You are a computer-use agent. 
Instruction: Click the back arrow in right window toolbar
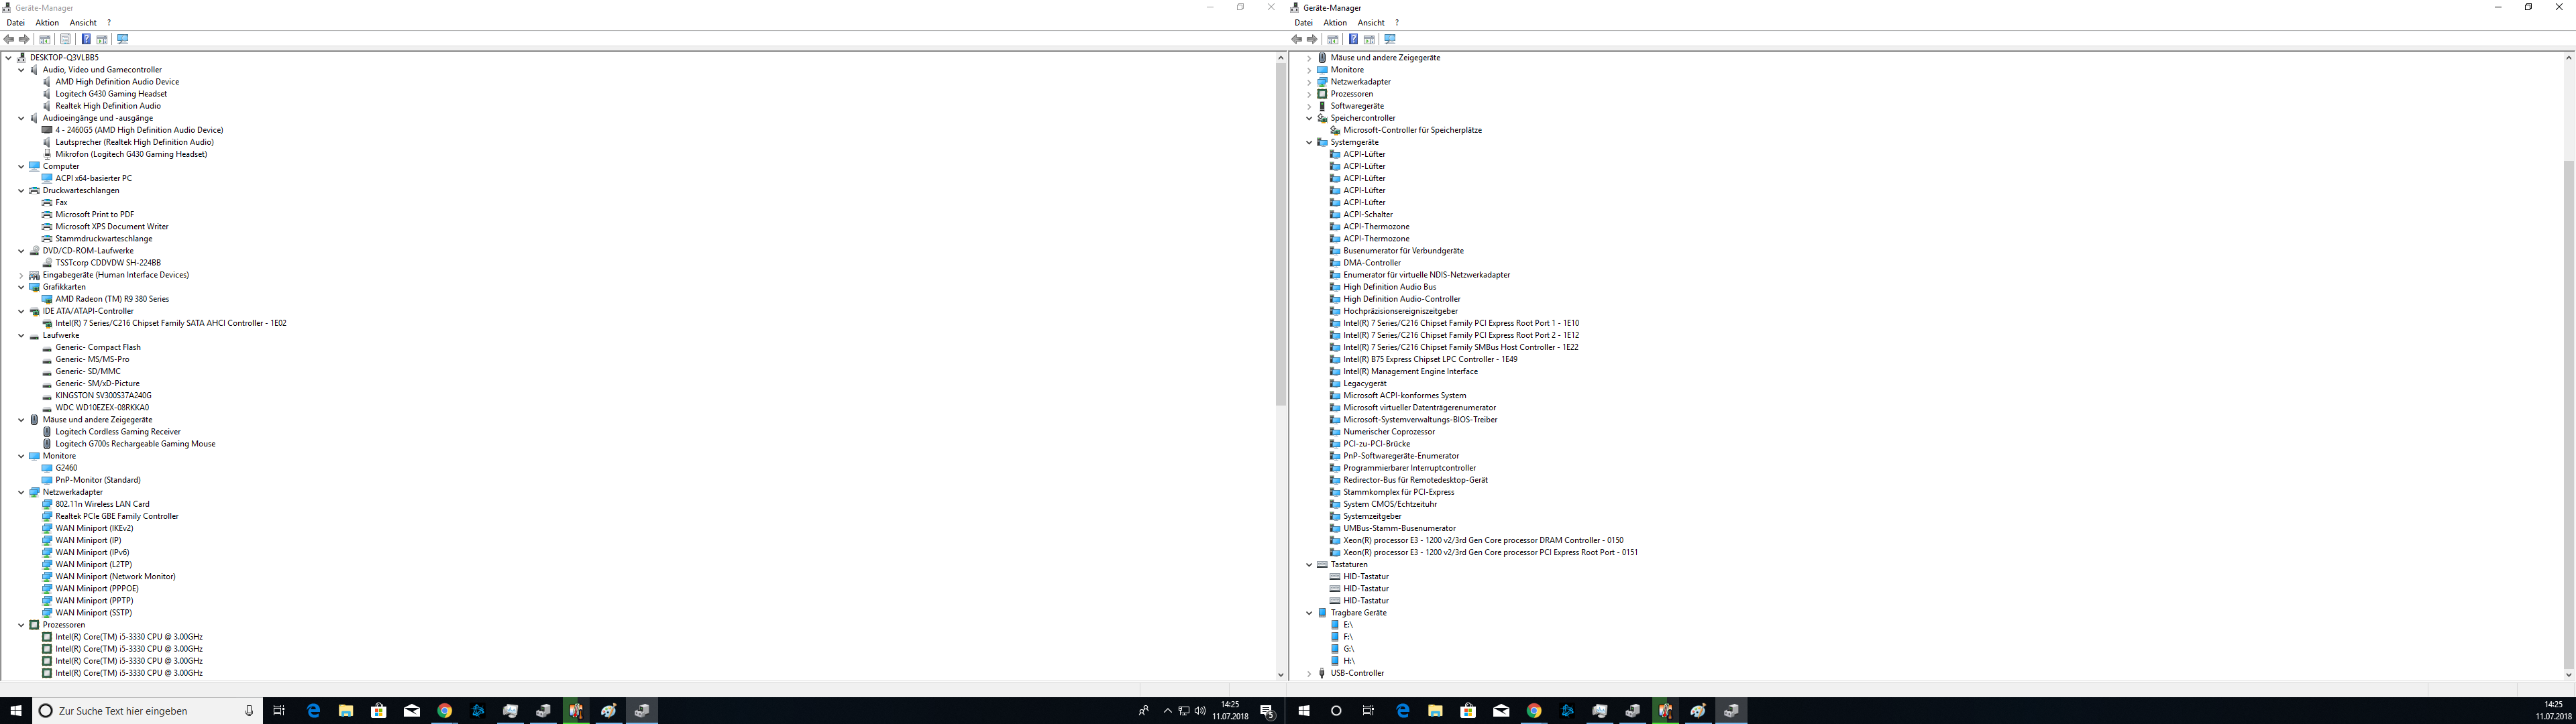click(x=1297, y=39)
